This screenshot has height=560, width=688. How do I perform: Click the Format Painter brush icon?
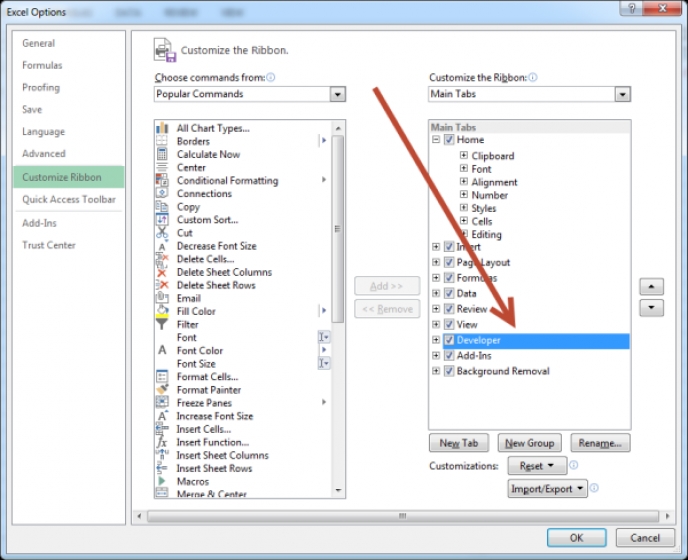click(162, 389)
